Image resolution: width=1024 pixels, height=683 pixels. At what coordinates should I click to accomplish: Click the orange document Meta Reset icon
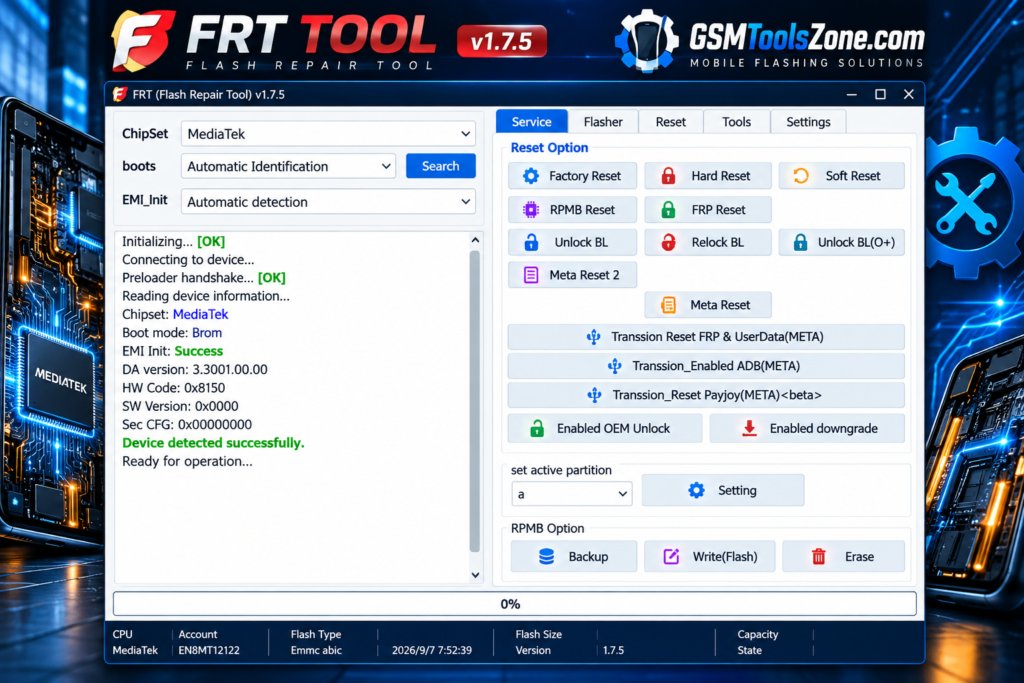pyautogui.click(x=668, y=305)
